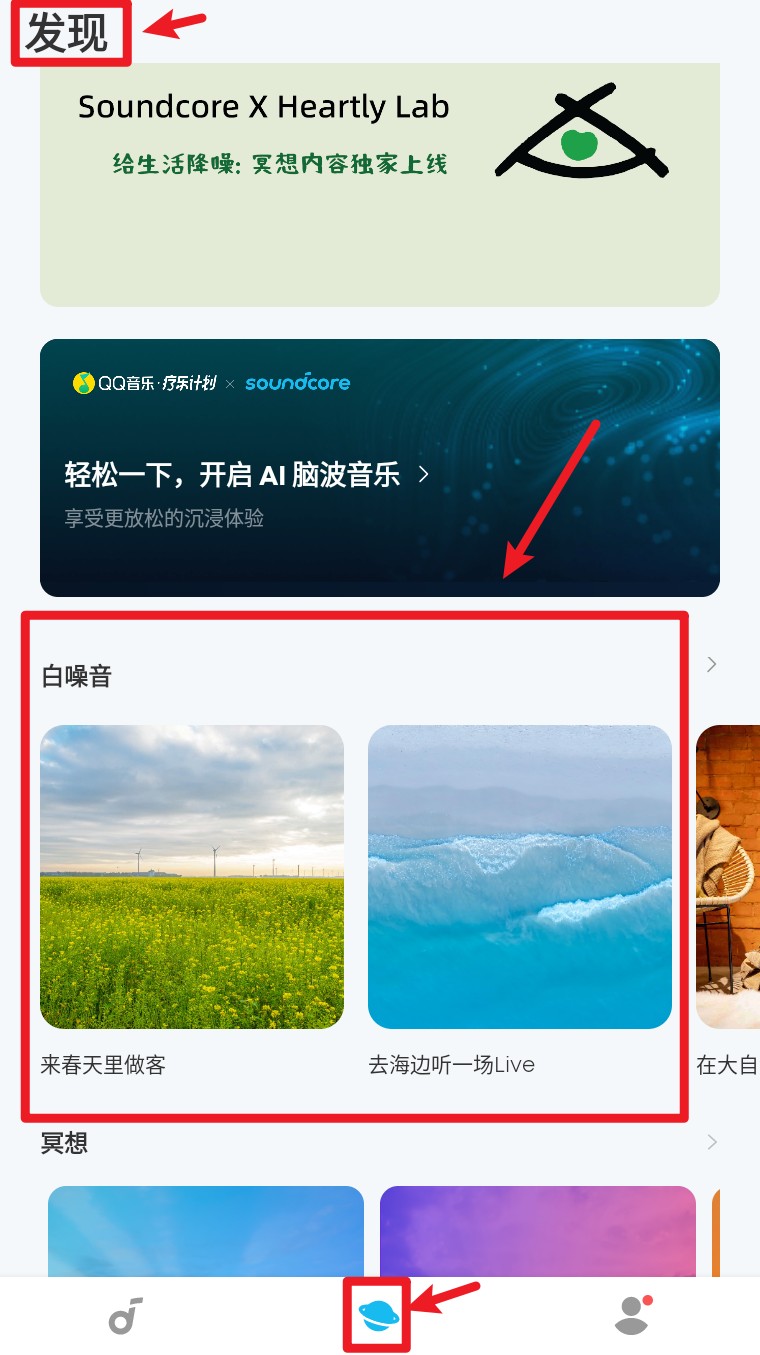Open the Soundcore X Heartly Lab banner
The width and height of the screenshot is (760, 1355).
click(380, 184)
